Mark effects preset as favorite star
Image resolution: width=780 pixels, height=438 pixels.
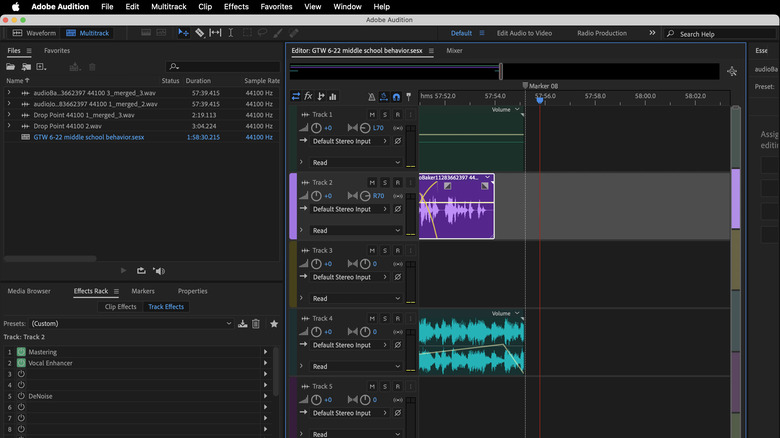tap(273, 324)
